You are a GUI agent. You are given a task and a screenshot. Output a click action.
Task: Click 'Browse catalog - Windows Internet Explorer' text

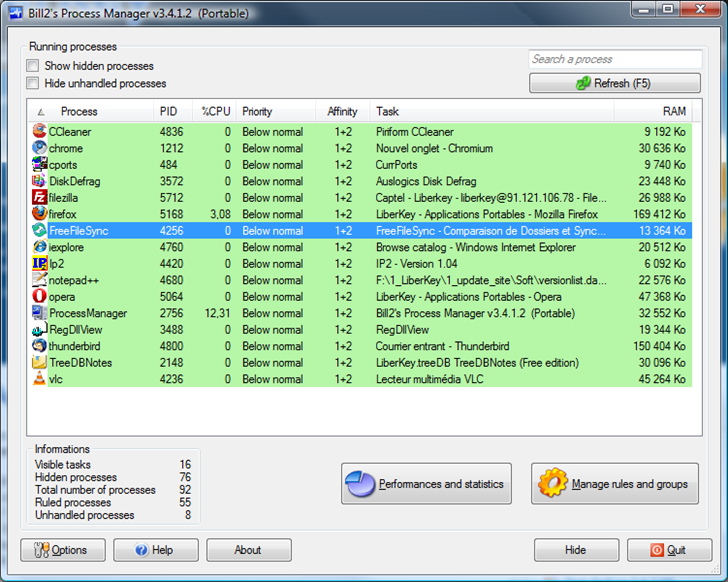[x=475, y=247]
